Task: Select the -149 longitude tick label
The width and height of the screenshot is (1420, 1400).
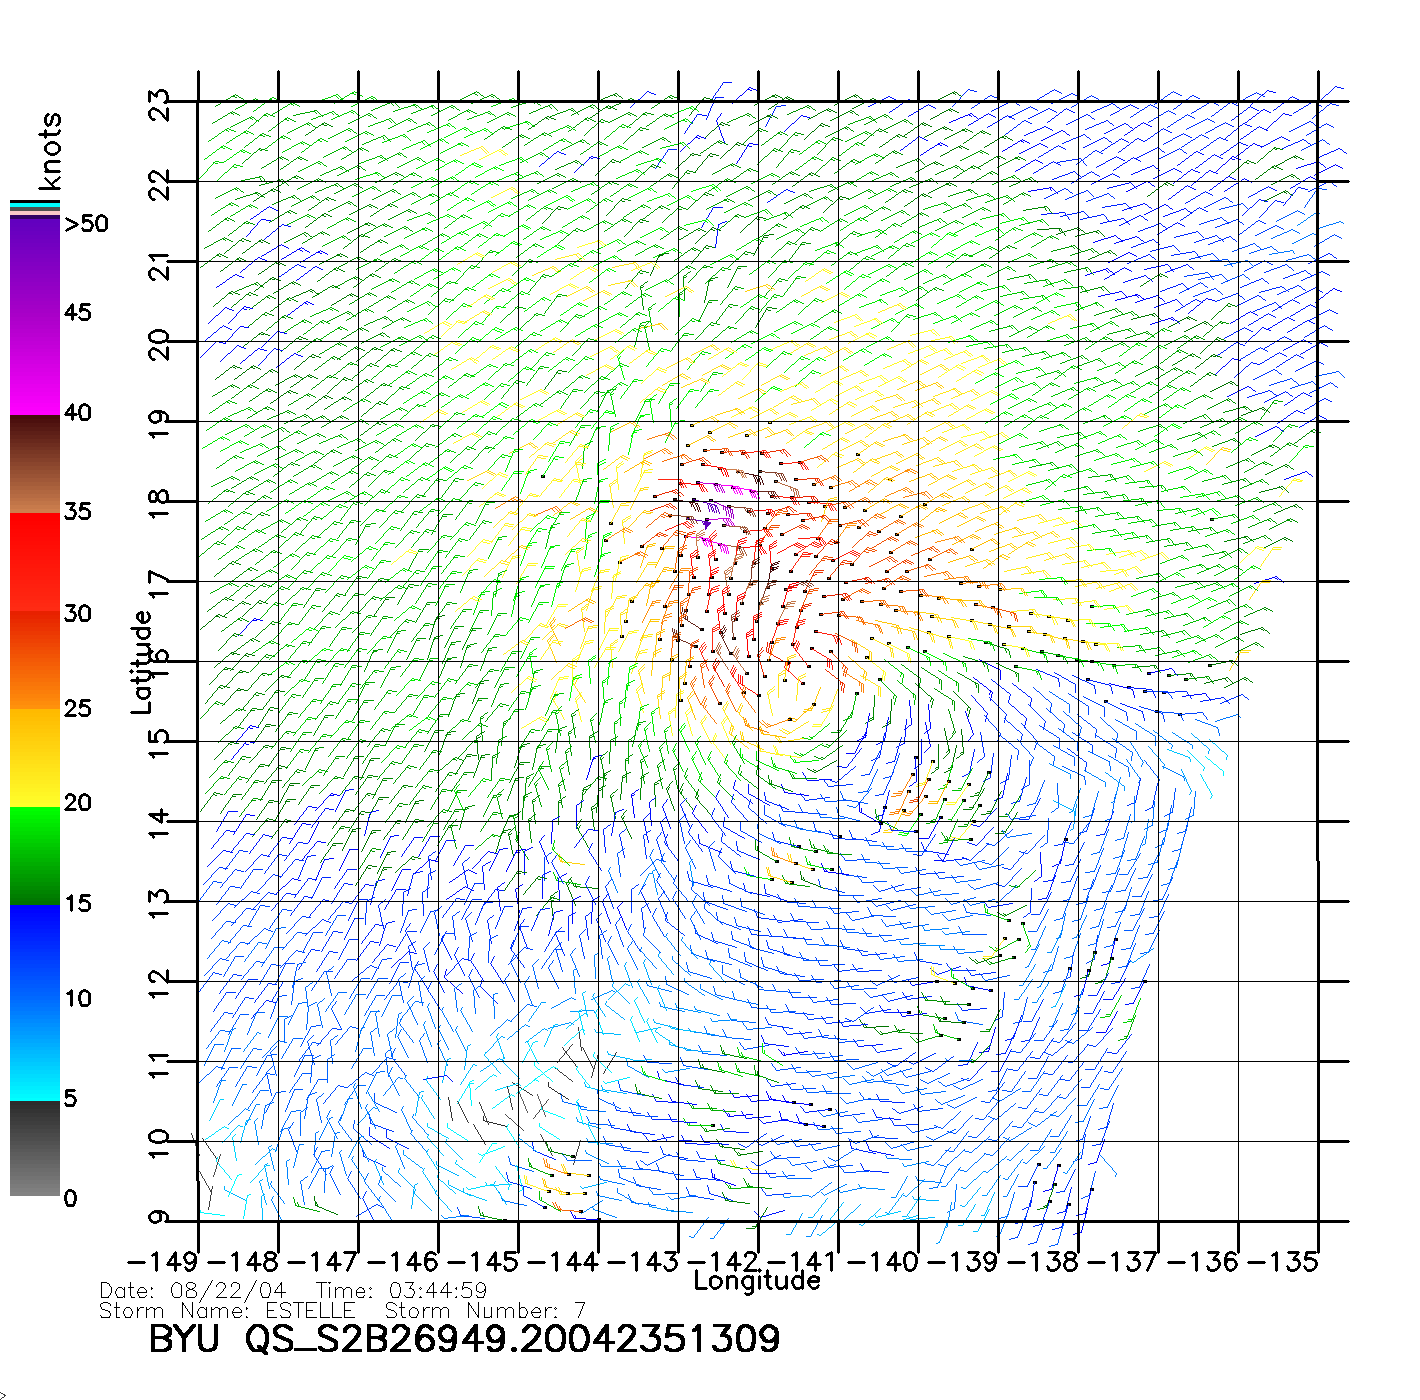Action: (163, 1262)
